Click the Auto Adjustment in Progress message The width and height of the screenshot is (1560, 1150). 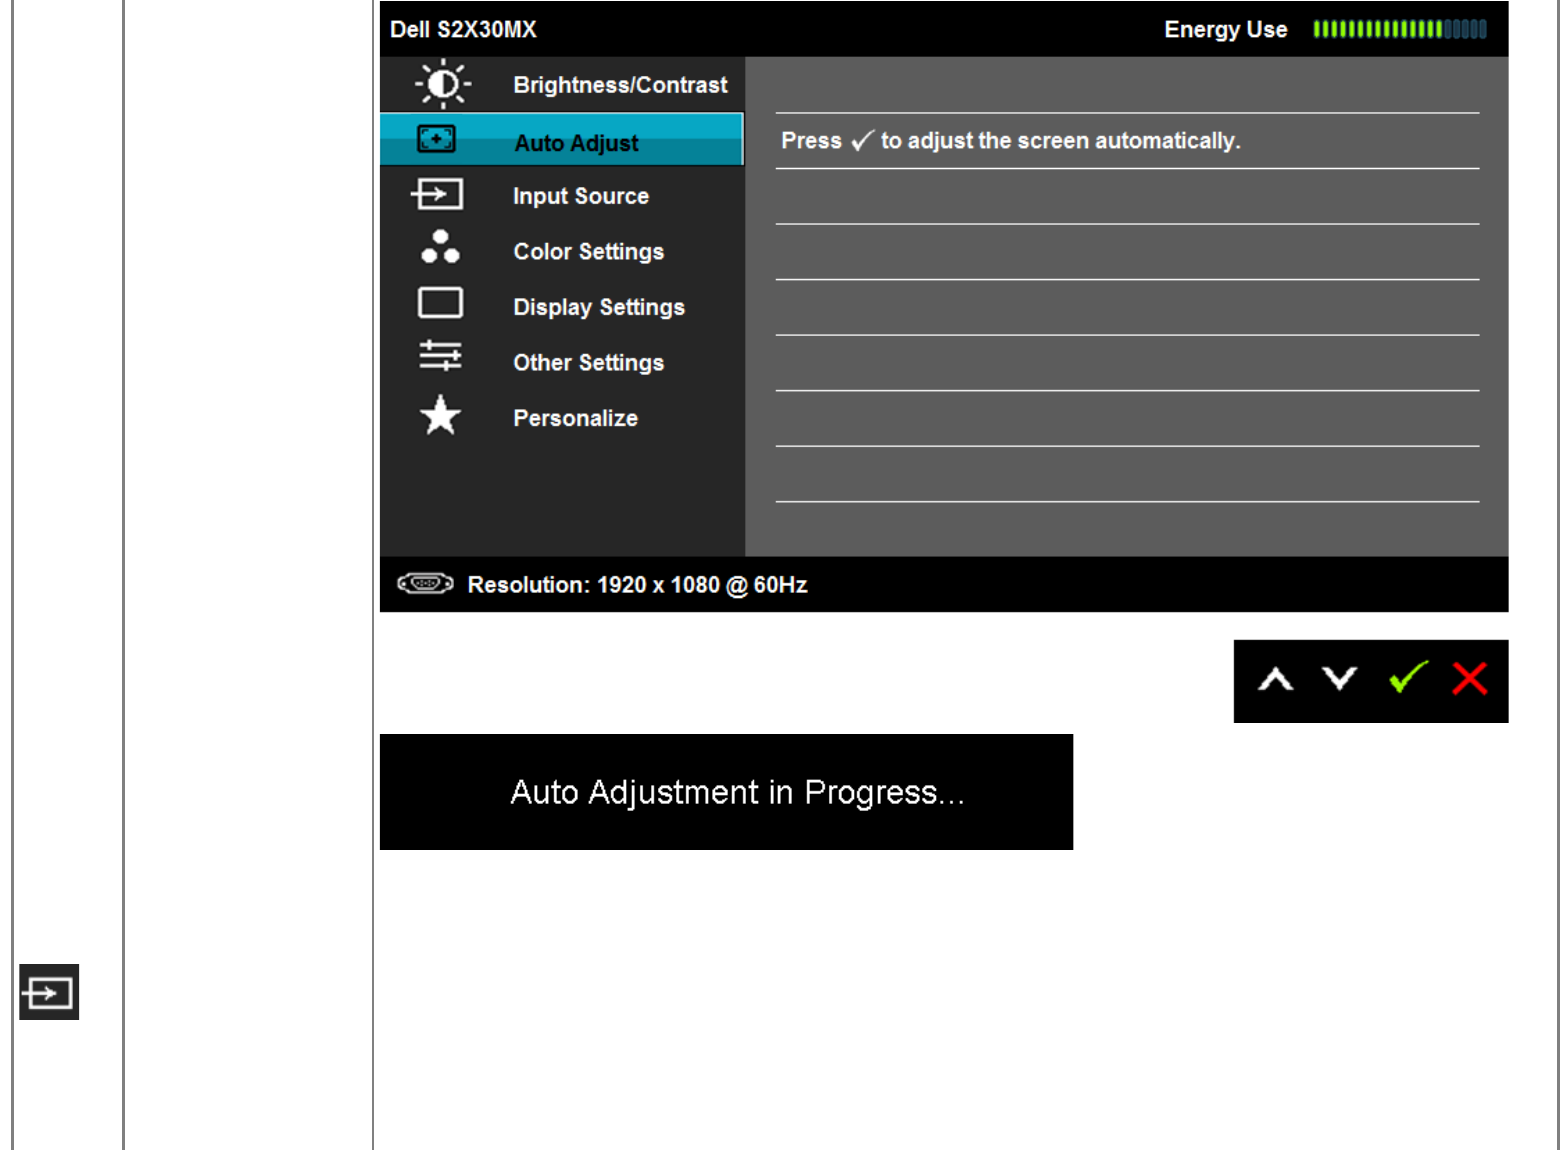726,792
